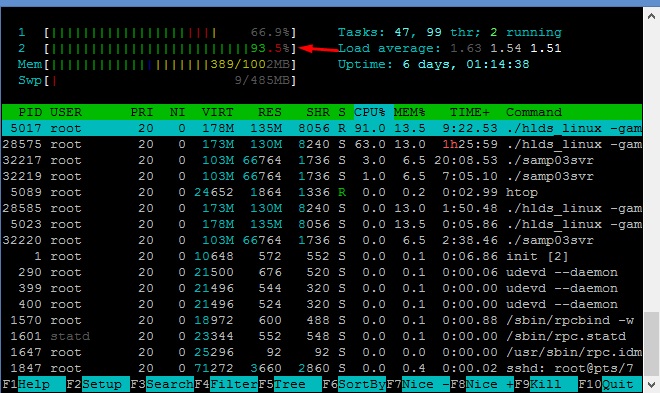
Task: Sort by the MEM% column header
Action: (410, 112)
